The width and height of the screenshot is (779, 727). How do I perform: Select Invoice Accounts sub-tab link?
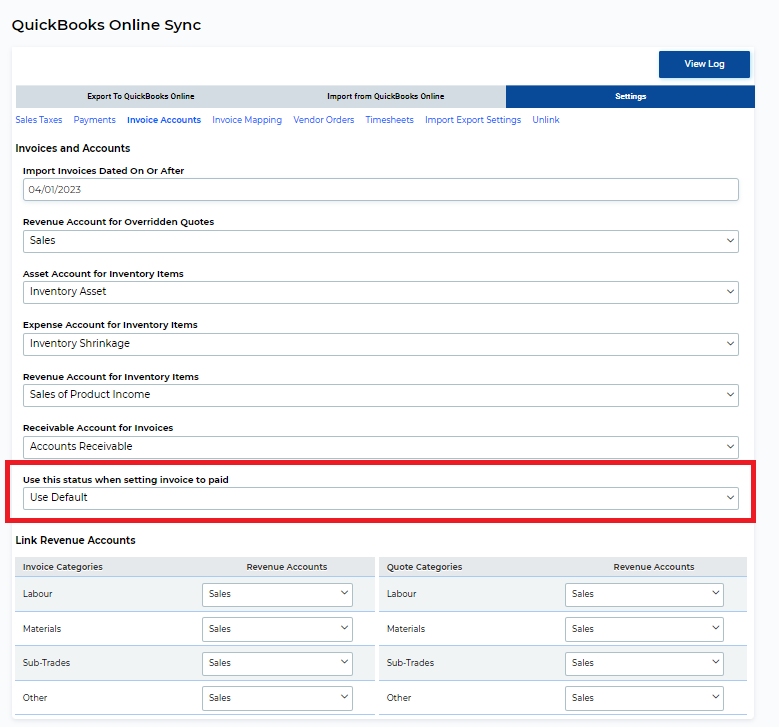pos(164,120)
